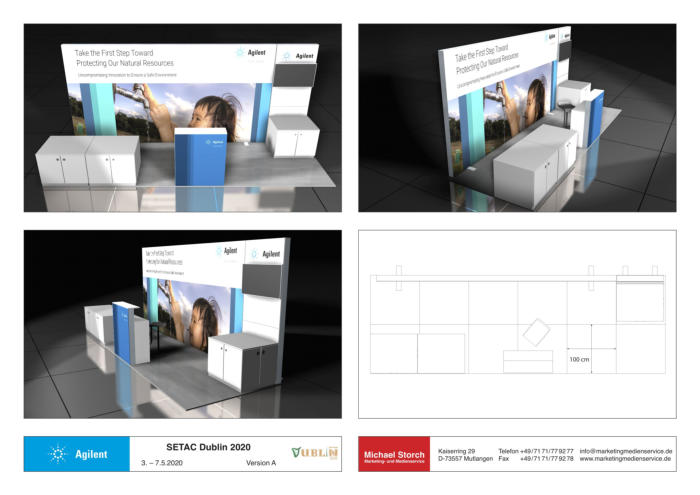Click the Agilent logo in the blue footer

click(77, 454)
